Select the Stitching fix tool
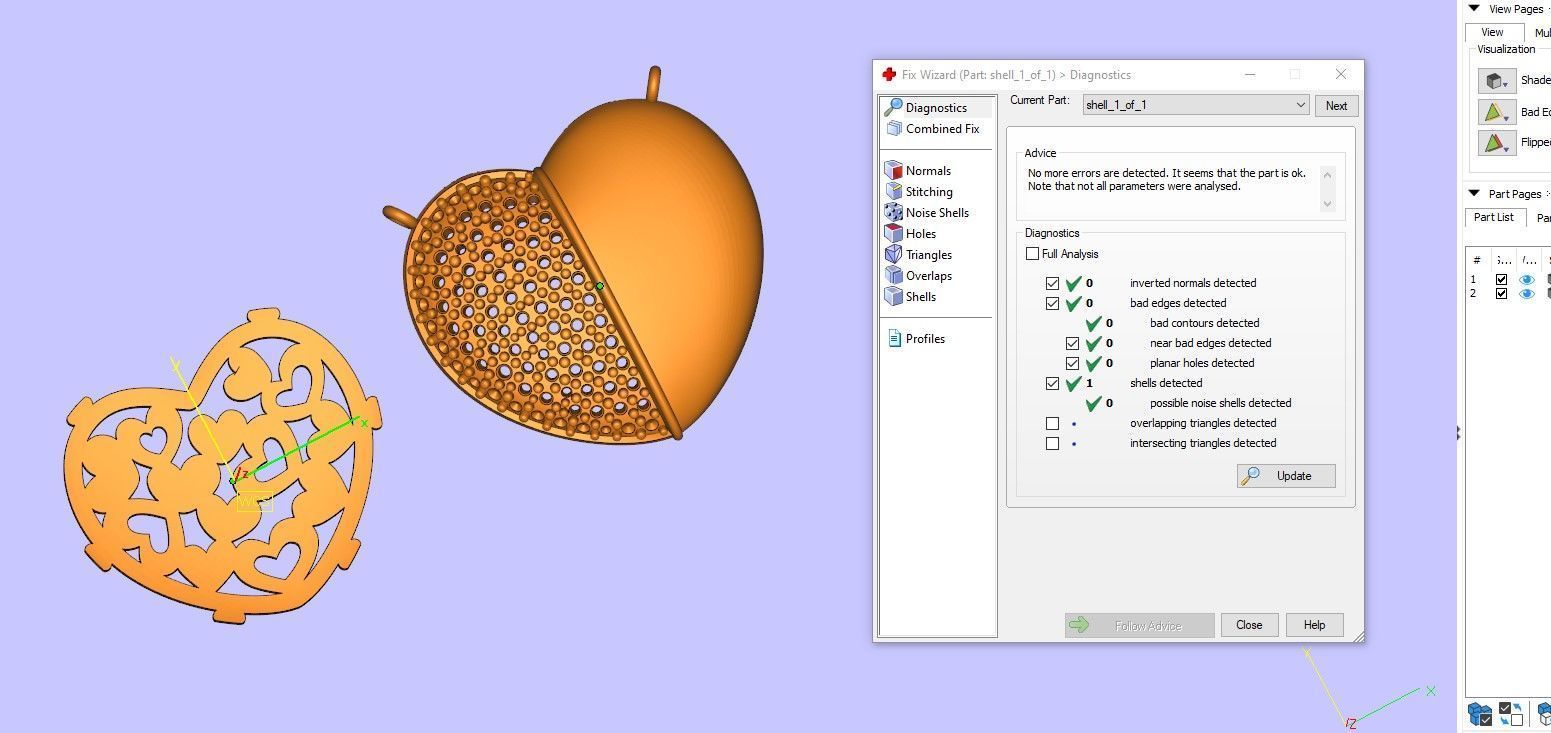1551x733 pixels. coord(919,192)
